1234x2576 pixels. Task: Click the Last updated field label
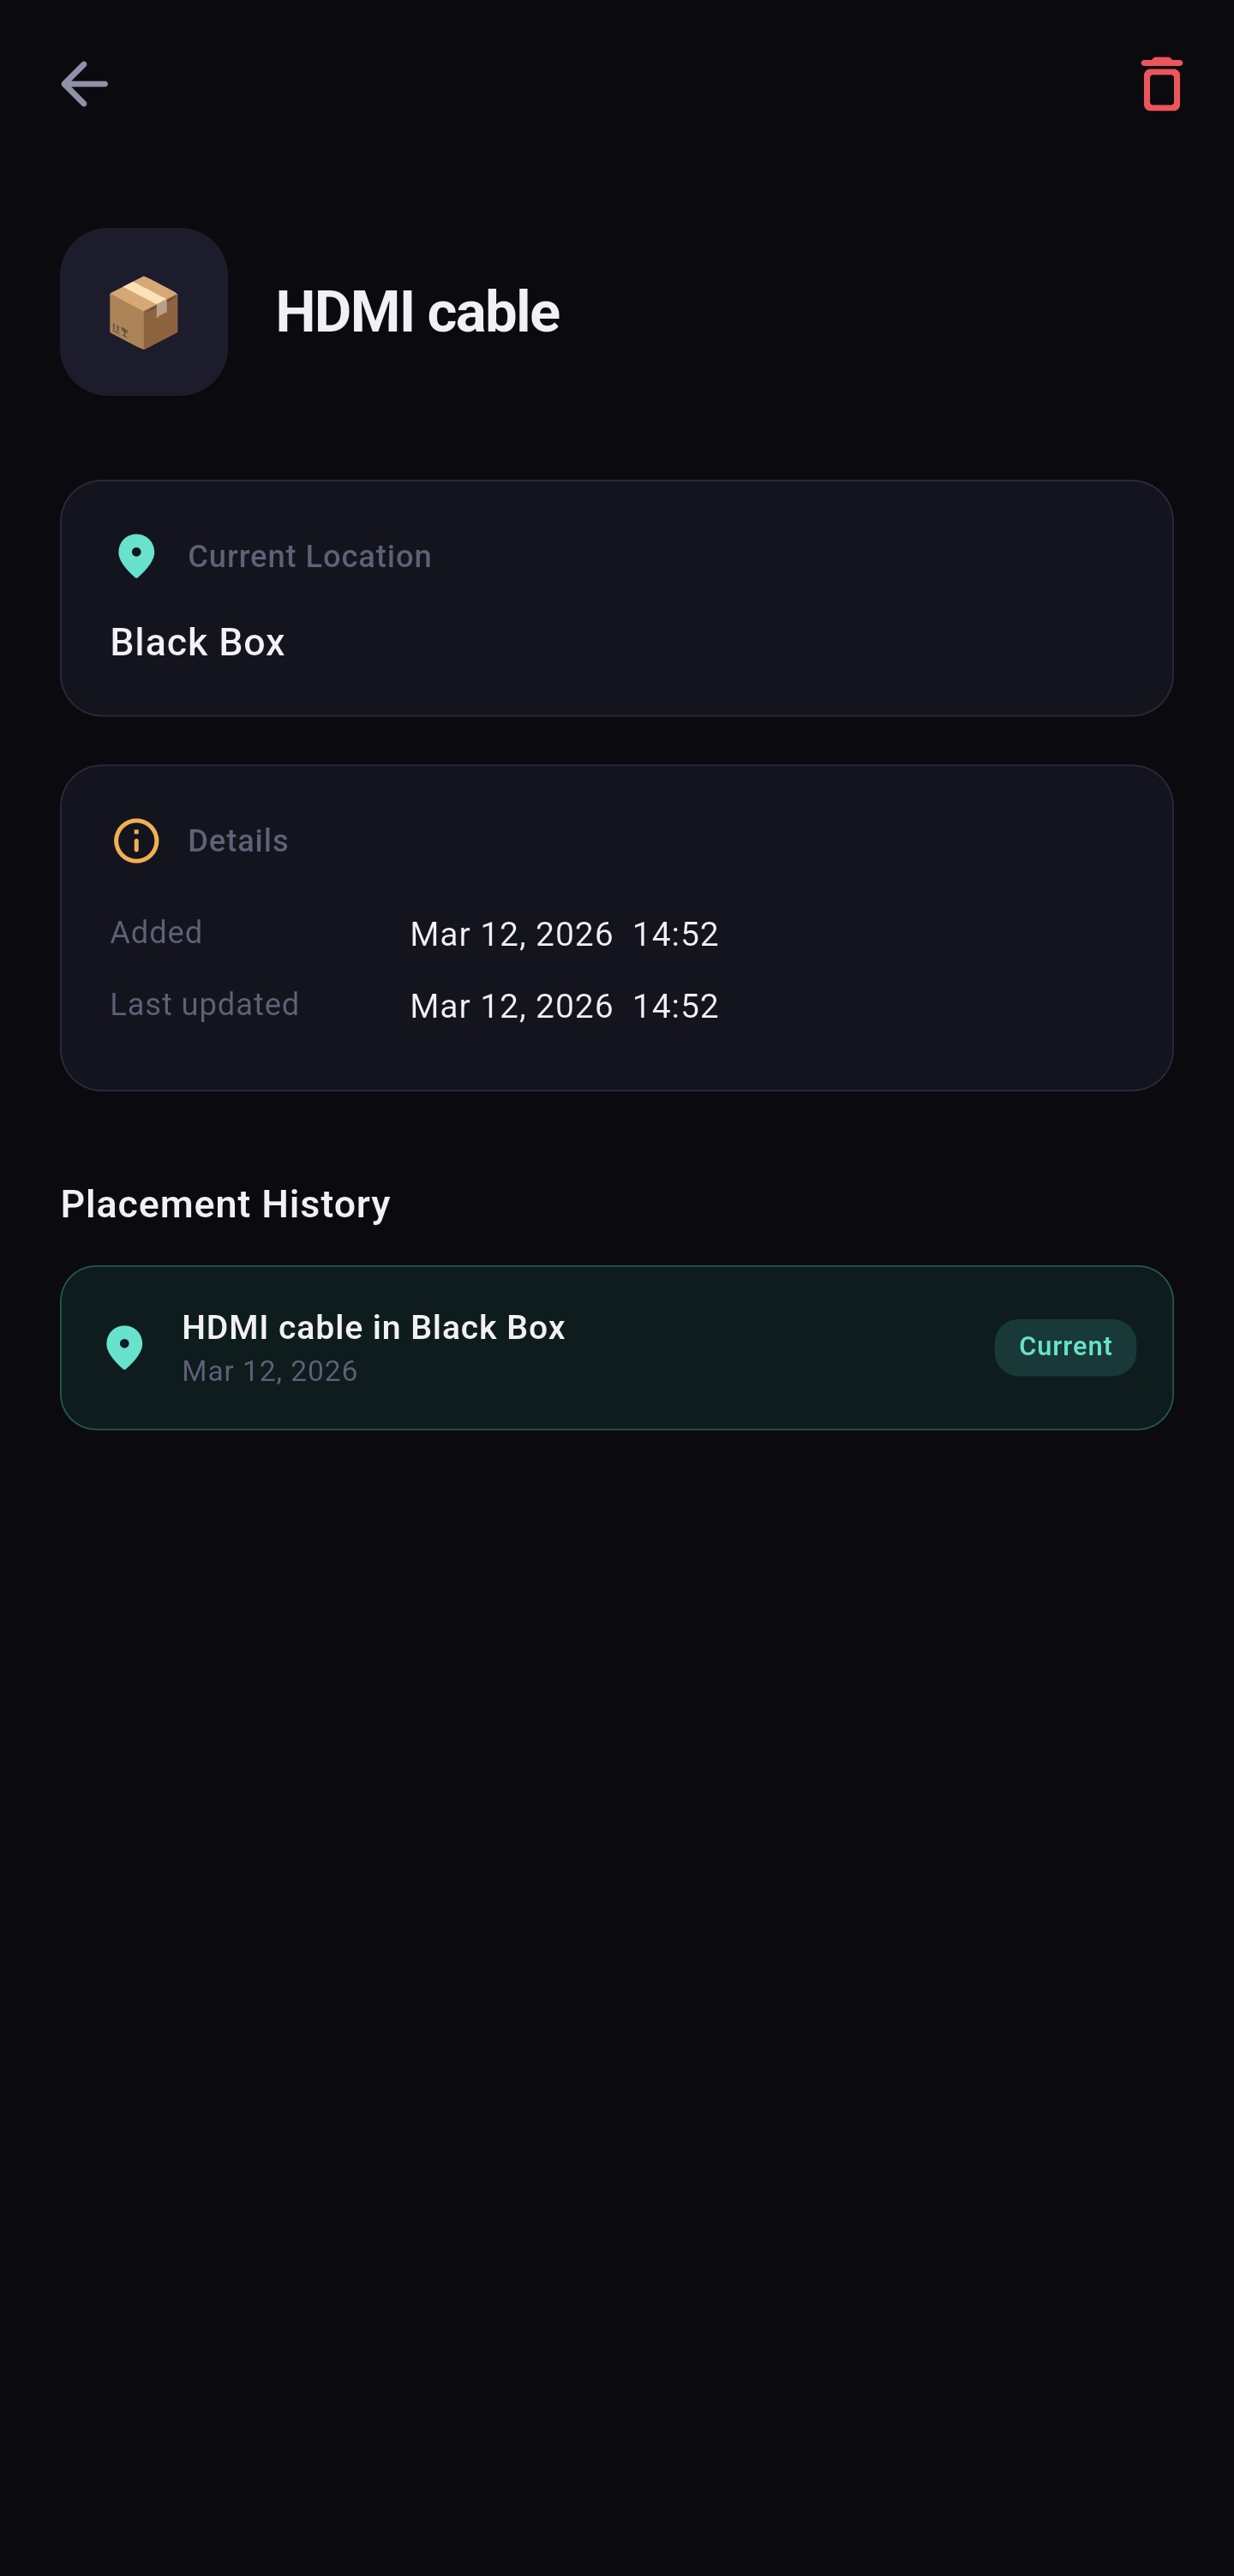(204, 1004)
